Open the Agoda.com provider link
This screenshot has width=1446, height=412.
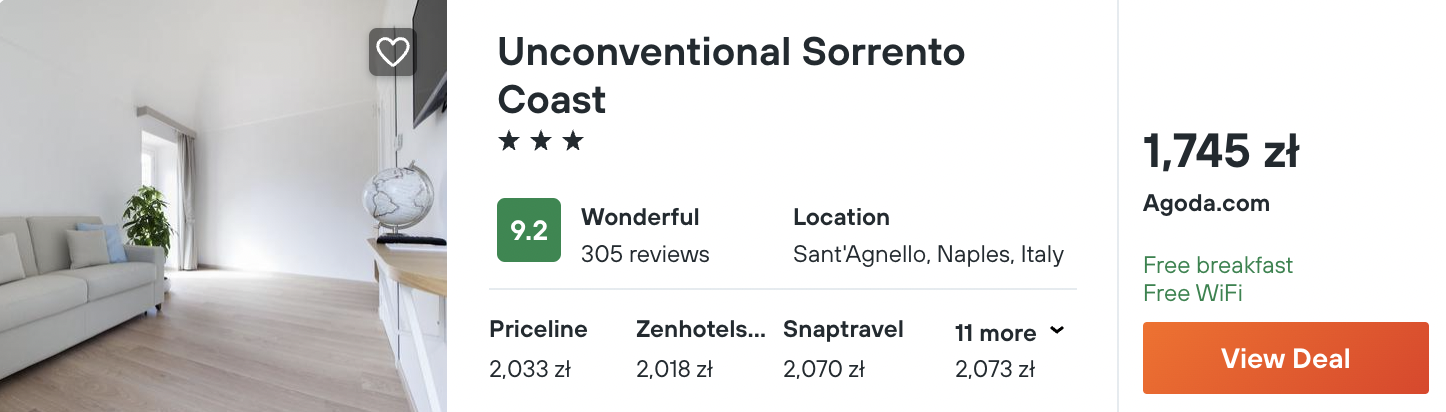[x=1206, y=203]
